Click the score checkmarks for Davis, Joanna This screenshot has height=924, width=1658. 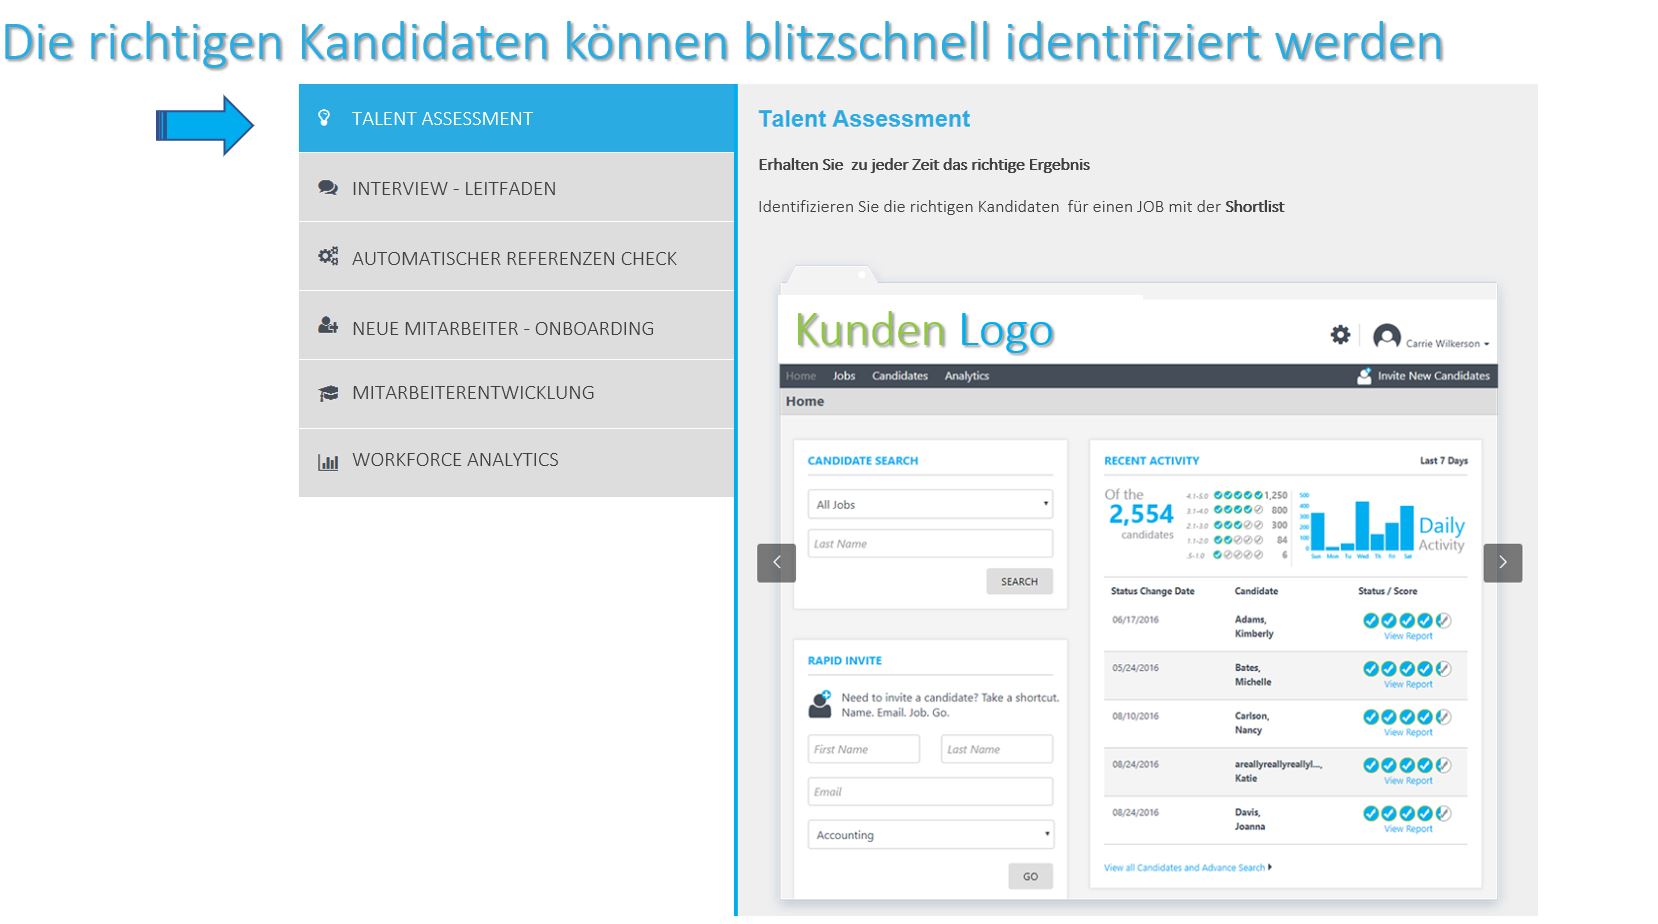coord(1407,813)
